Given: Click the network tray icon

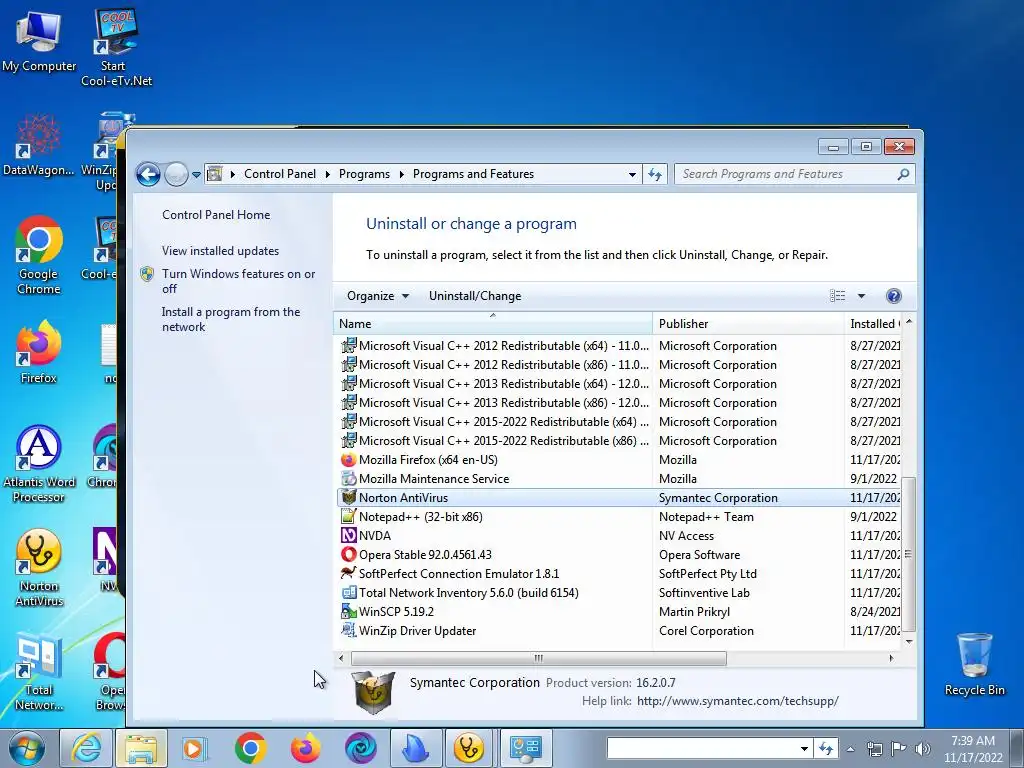Looking at the screenshot, I should [874, 748].
